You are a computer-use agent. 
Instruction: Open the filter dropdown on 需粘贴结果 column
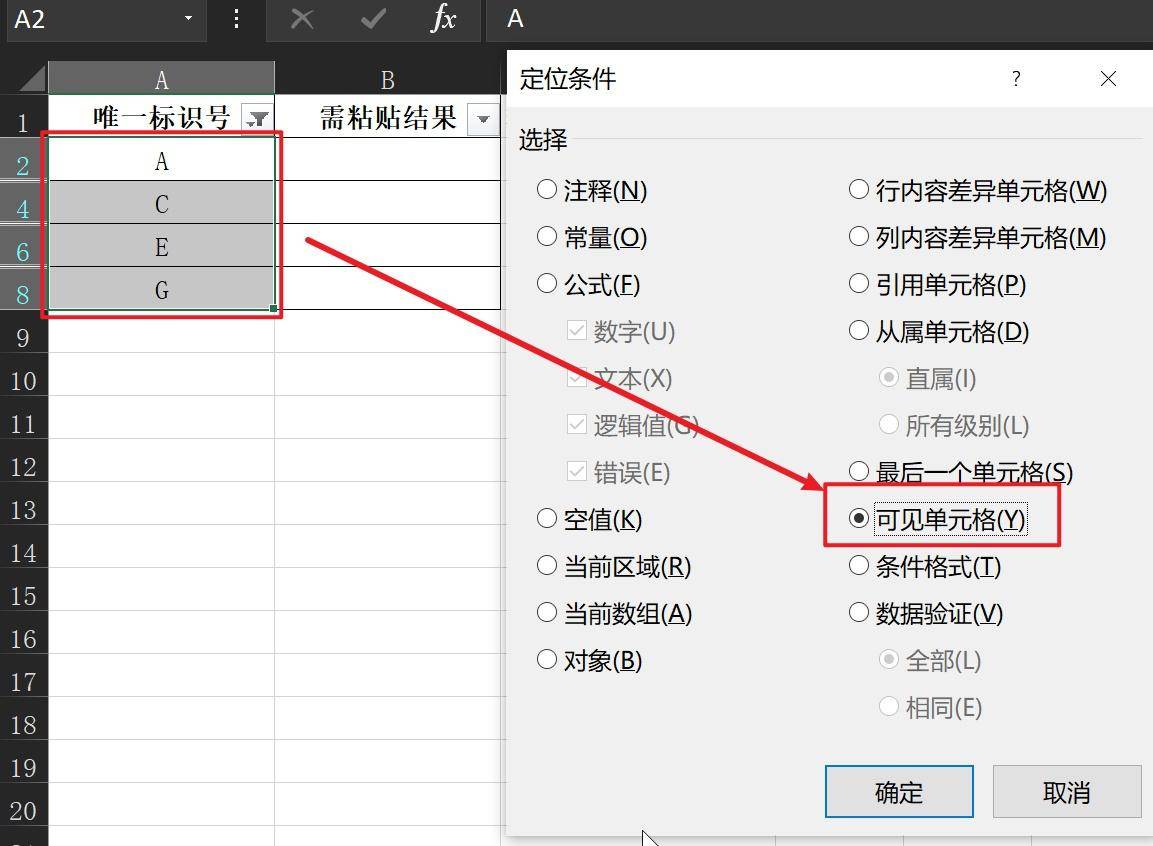pos(482,118)
